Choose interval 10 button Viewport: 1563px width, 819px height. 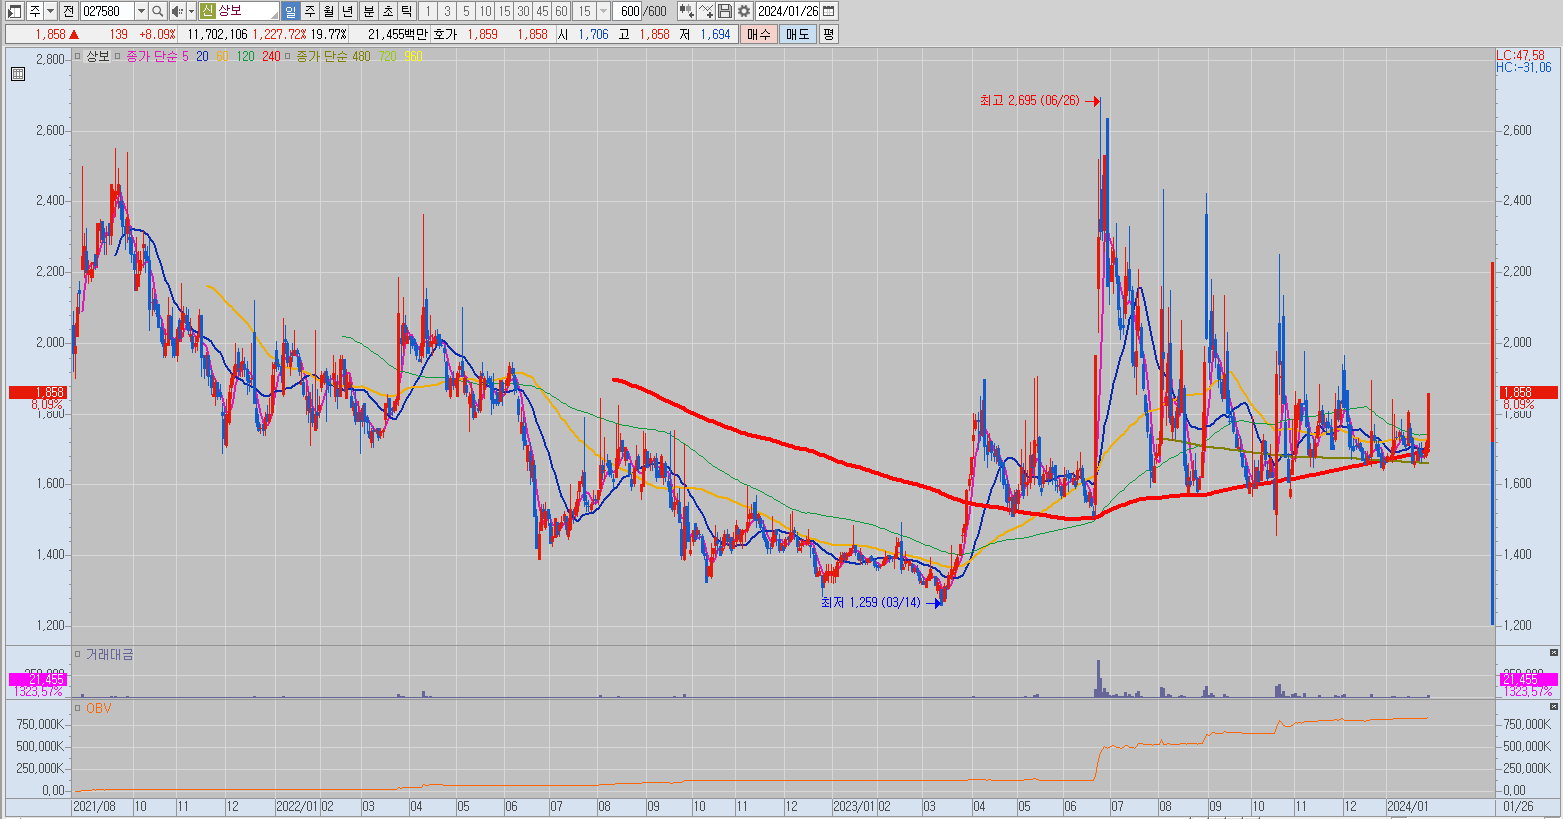pyautogui.click(x=485, y=11)
